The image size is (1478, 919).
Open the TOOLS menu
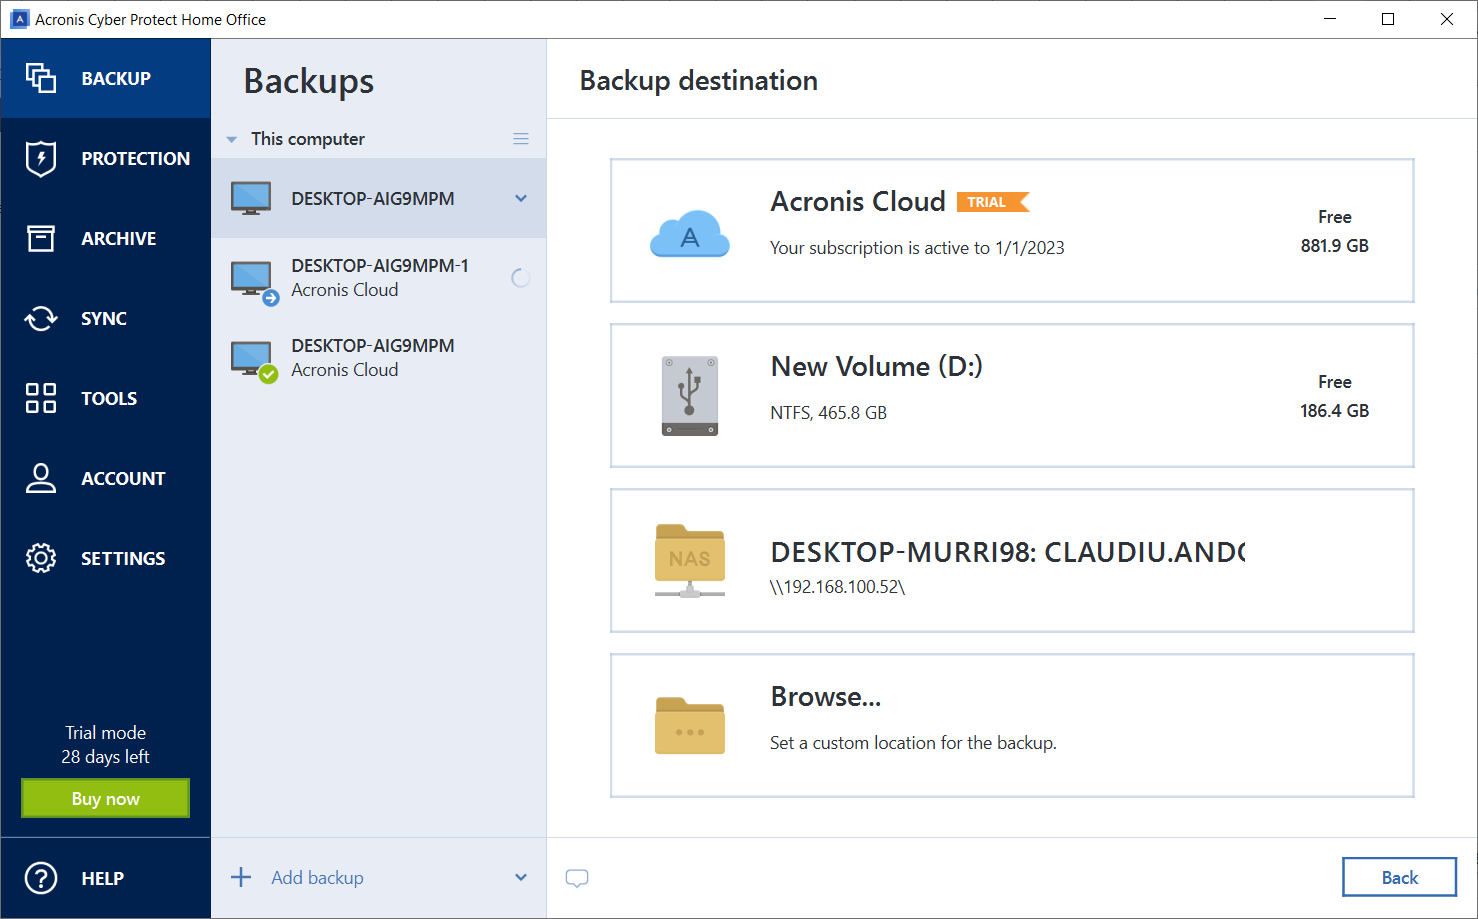coord(109,398)
